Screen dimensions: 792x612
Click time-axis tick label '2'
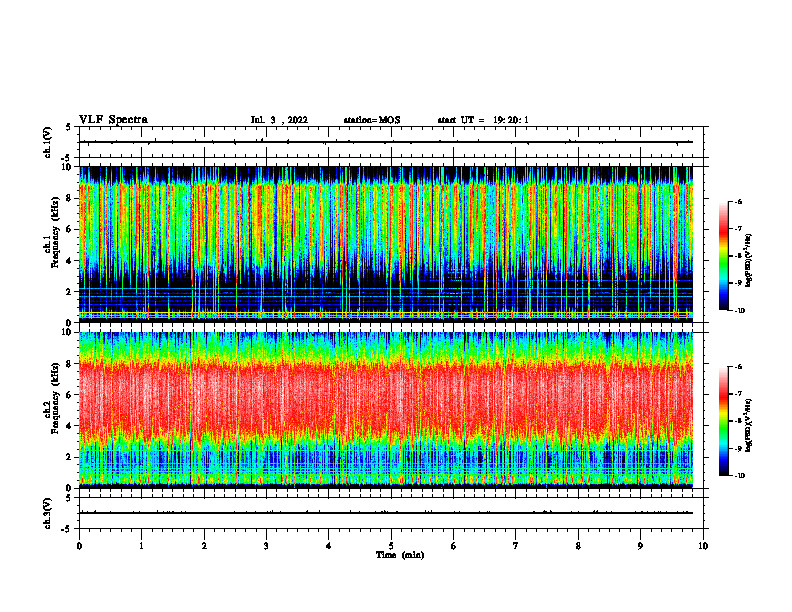click(x=204, y=546)
